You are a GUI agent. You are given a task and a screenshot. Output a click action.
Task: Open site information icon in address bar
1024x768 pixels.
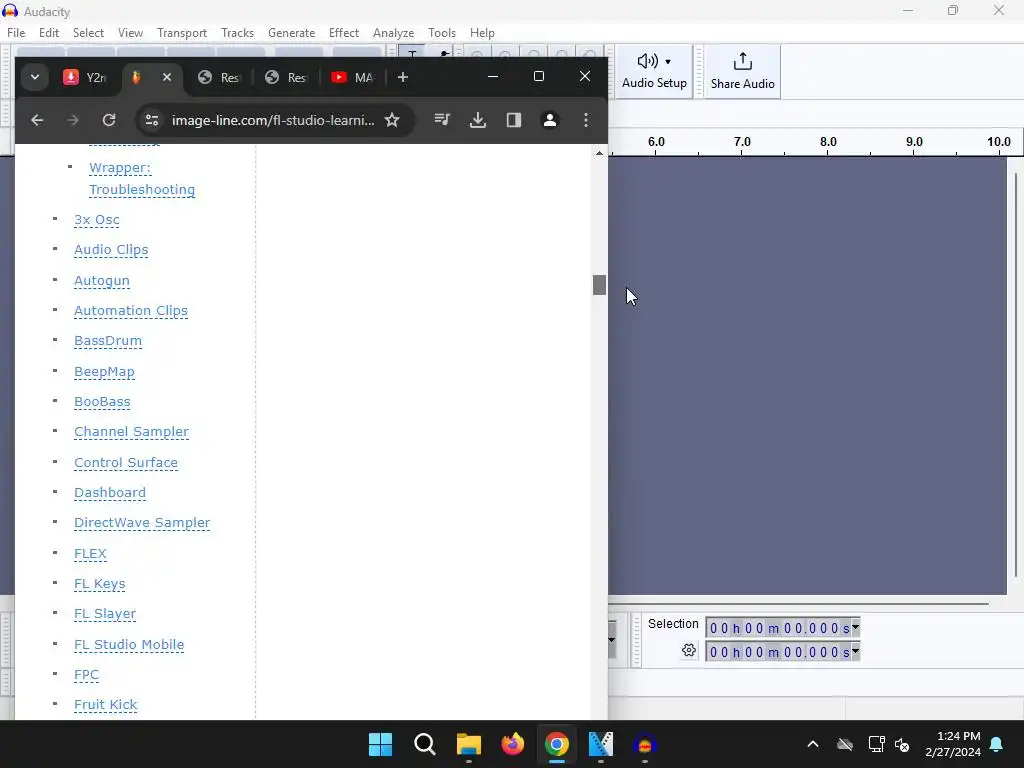point(152,120)
